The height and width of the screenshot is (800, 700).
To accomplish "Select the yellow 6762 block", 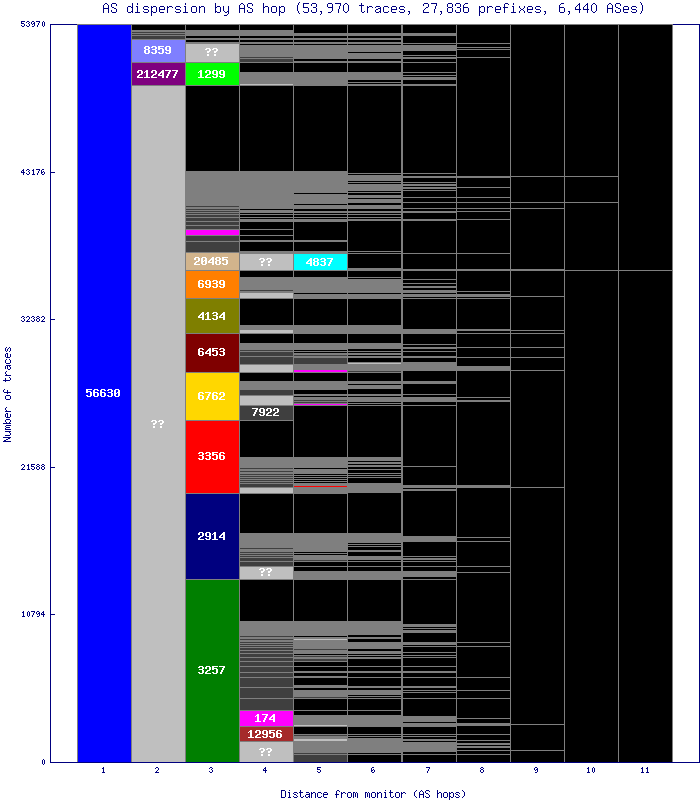I will pos(212,396).
